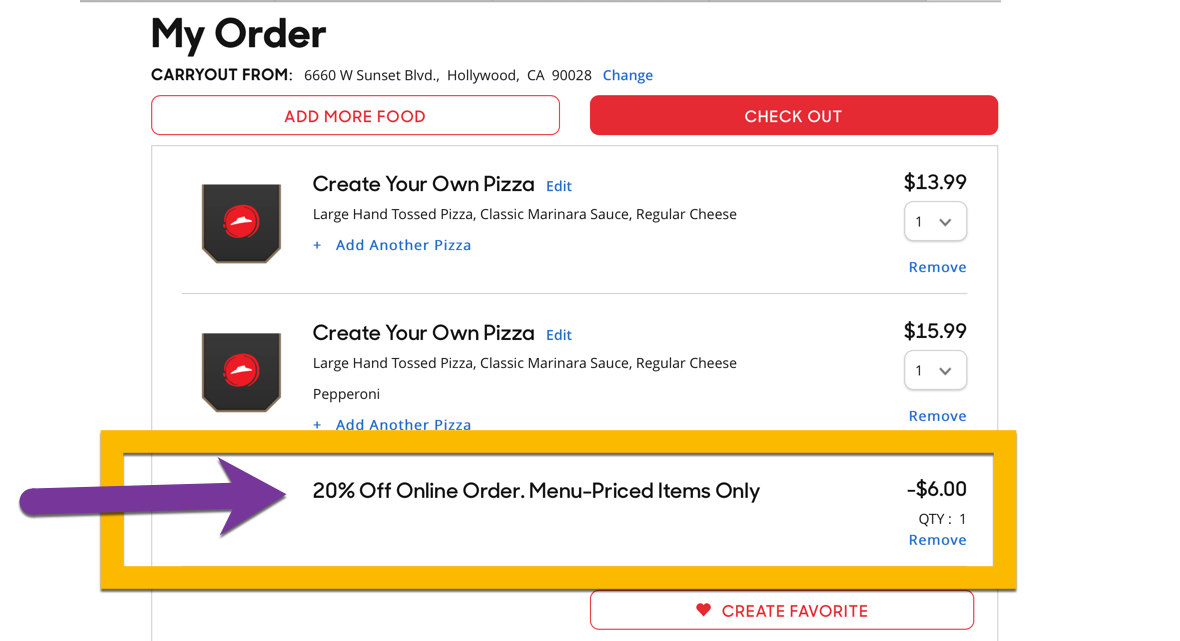Open the quantity dropdown for the $13.99 pizza
This screenshot has width=1180, height=641.
pos(935,222)
